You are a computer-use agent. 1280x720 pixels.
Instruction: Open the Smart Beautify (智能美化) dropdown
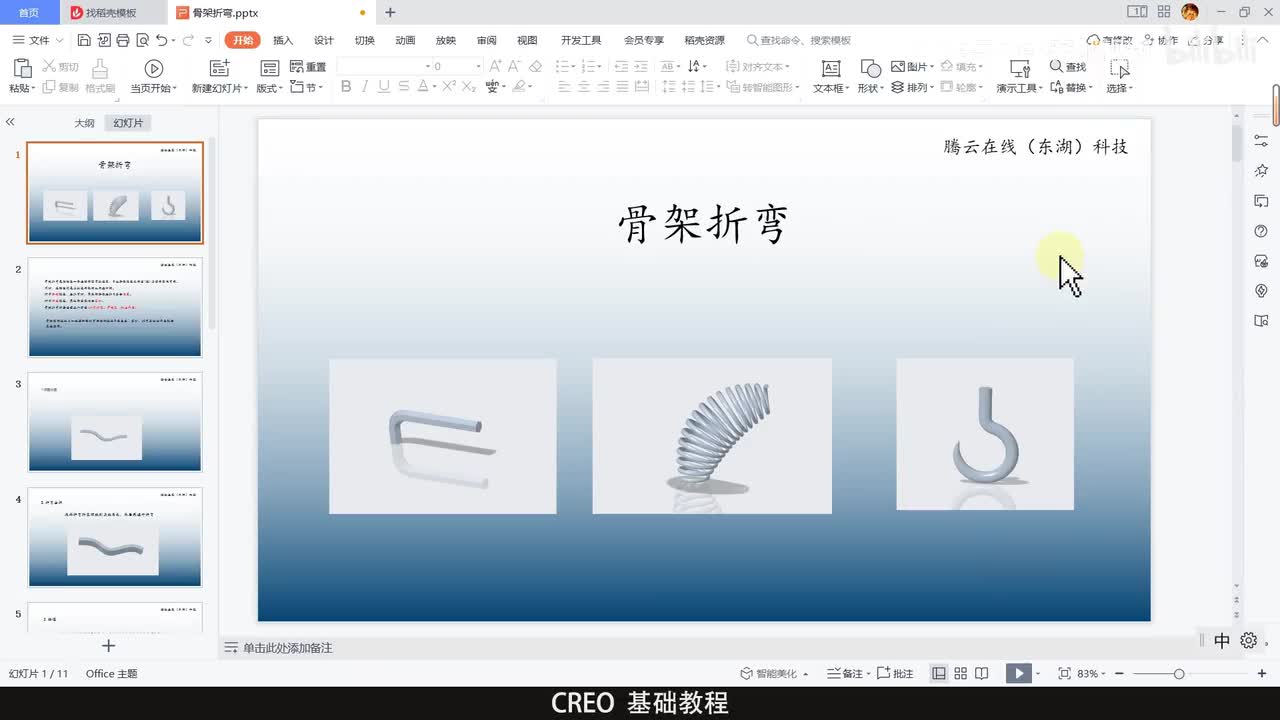tap(774, 674)
